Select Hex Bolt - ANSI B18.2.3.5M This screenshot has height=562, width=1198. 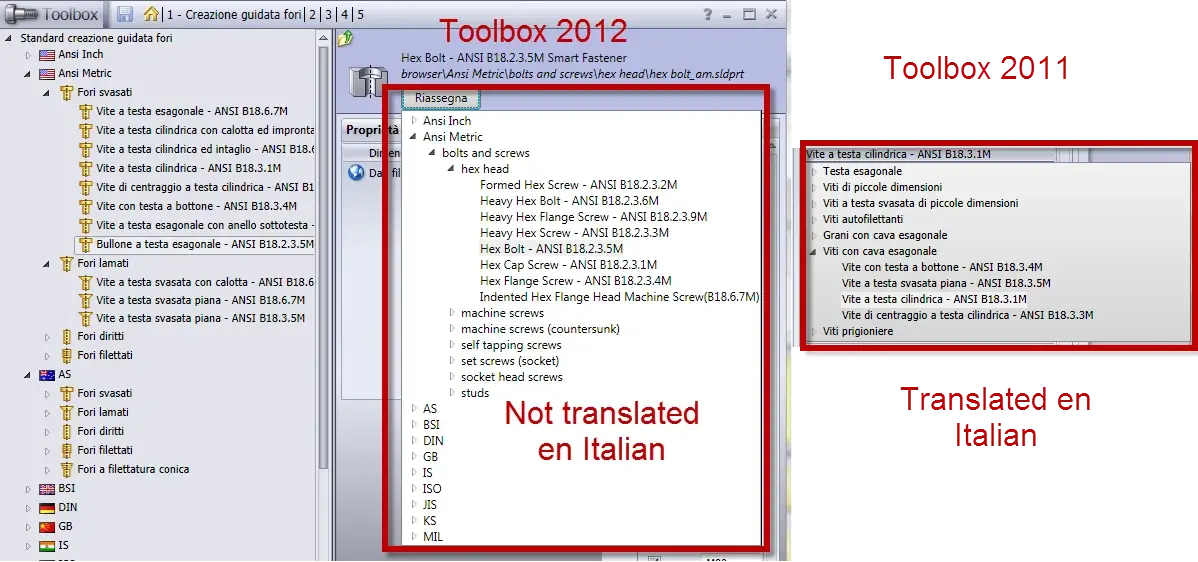click(551, 249)
